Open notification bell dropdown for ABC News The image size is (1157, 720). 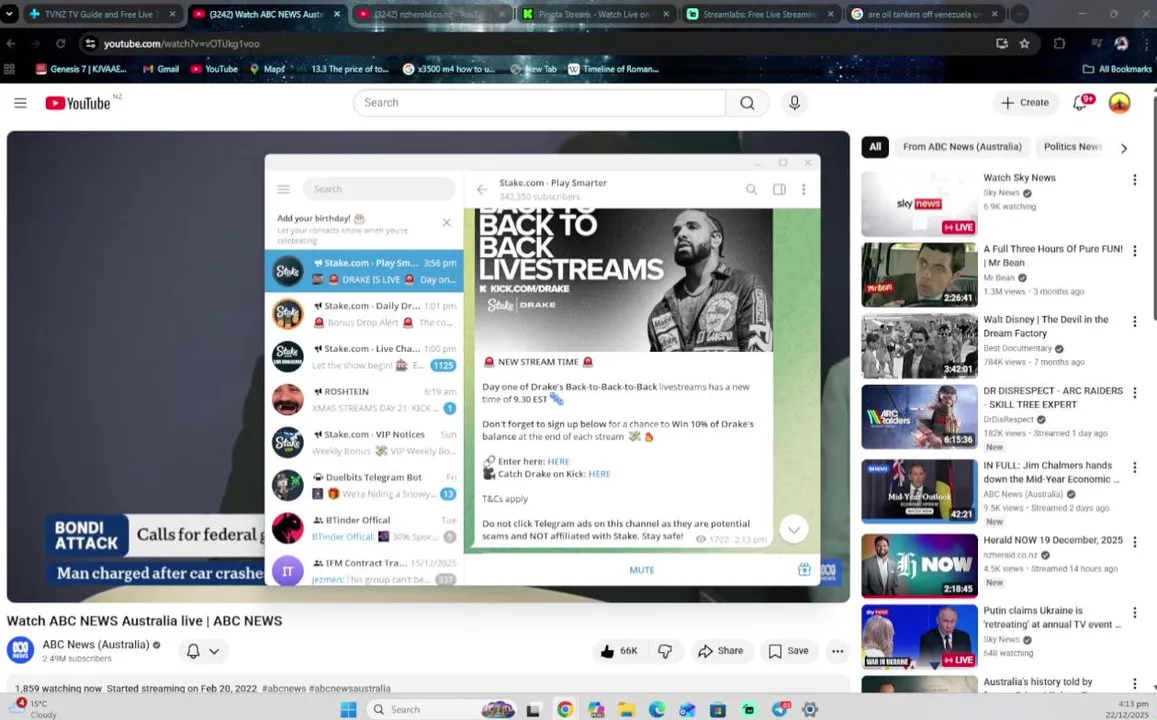pyautogui.click(x=204, y=651)
